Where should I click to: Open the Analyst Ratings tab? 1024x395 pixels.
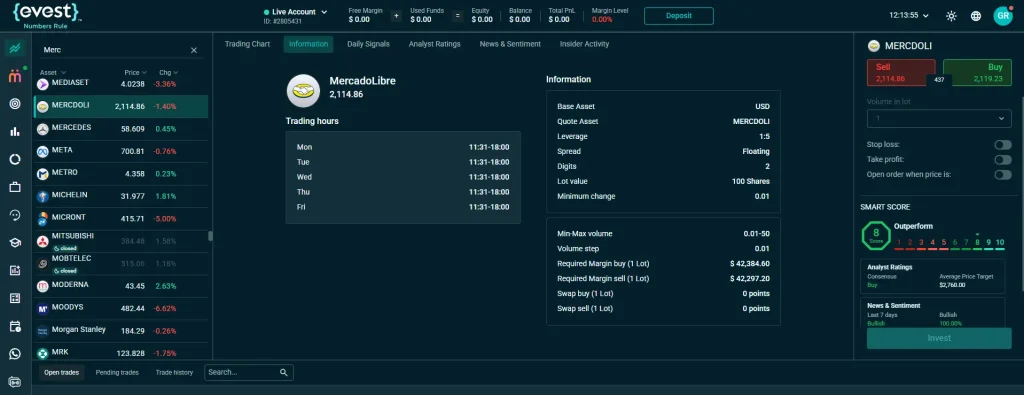point(434,44)
